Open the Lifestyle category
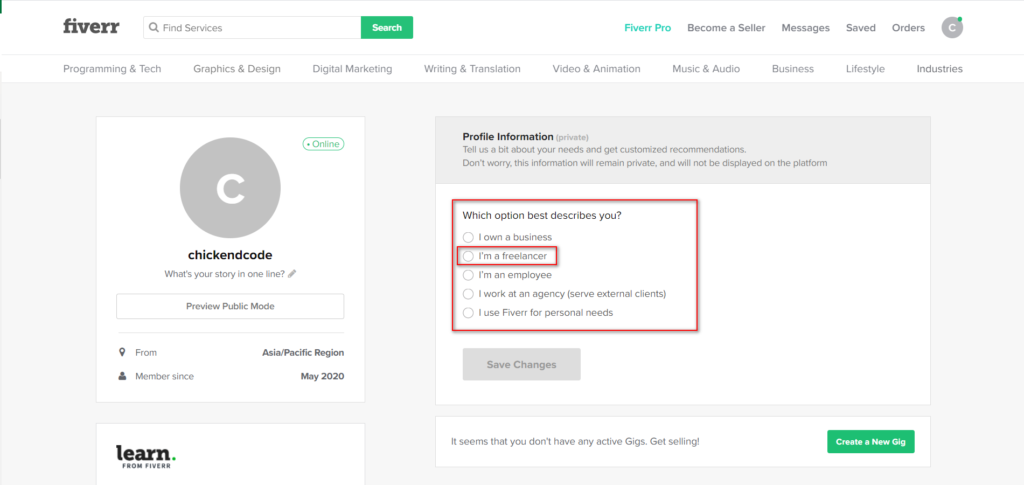The height and width of the screenshot is (485, 1024). tap(865, 69)
